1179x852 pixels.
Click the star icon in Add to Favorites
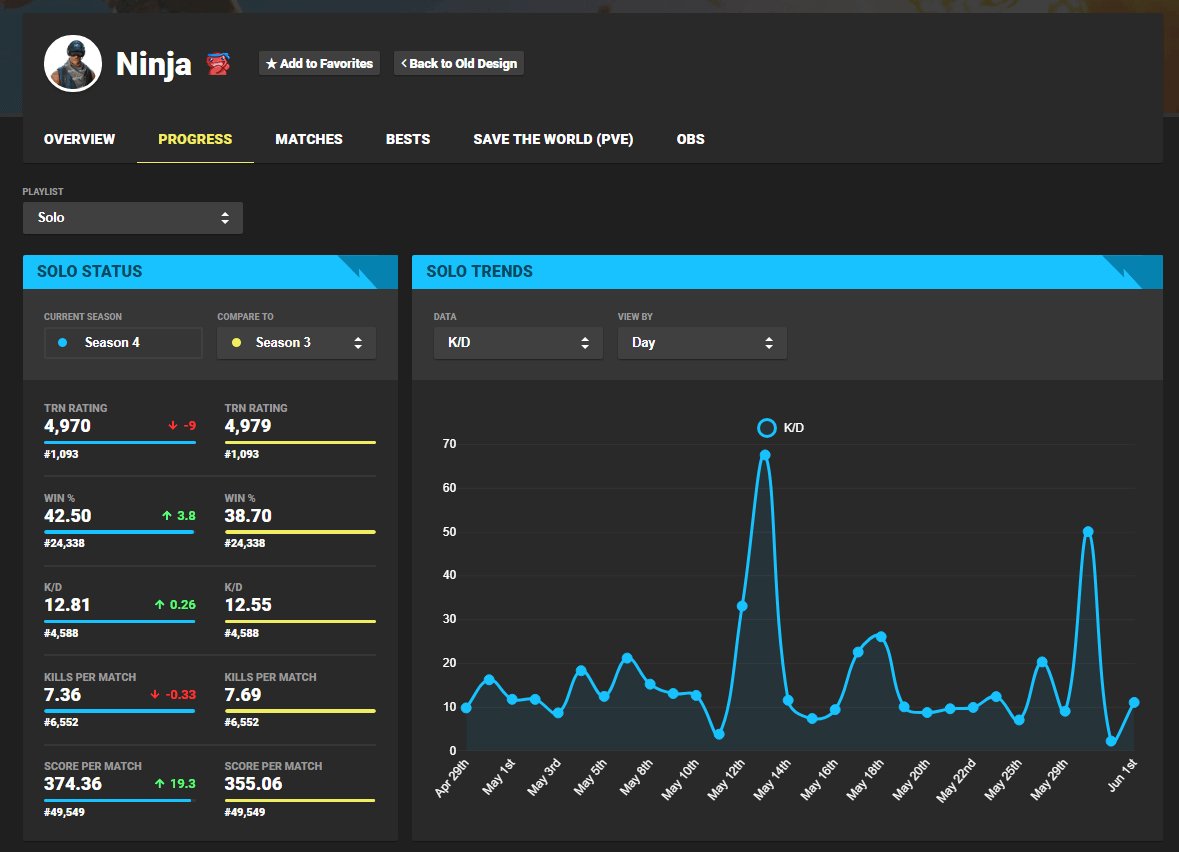(270, 63)
